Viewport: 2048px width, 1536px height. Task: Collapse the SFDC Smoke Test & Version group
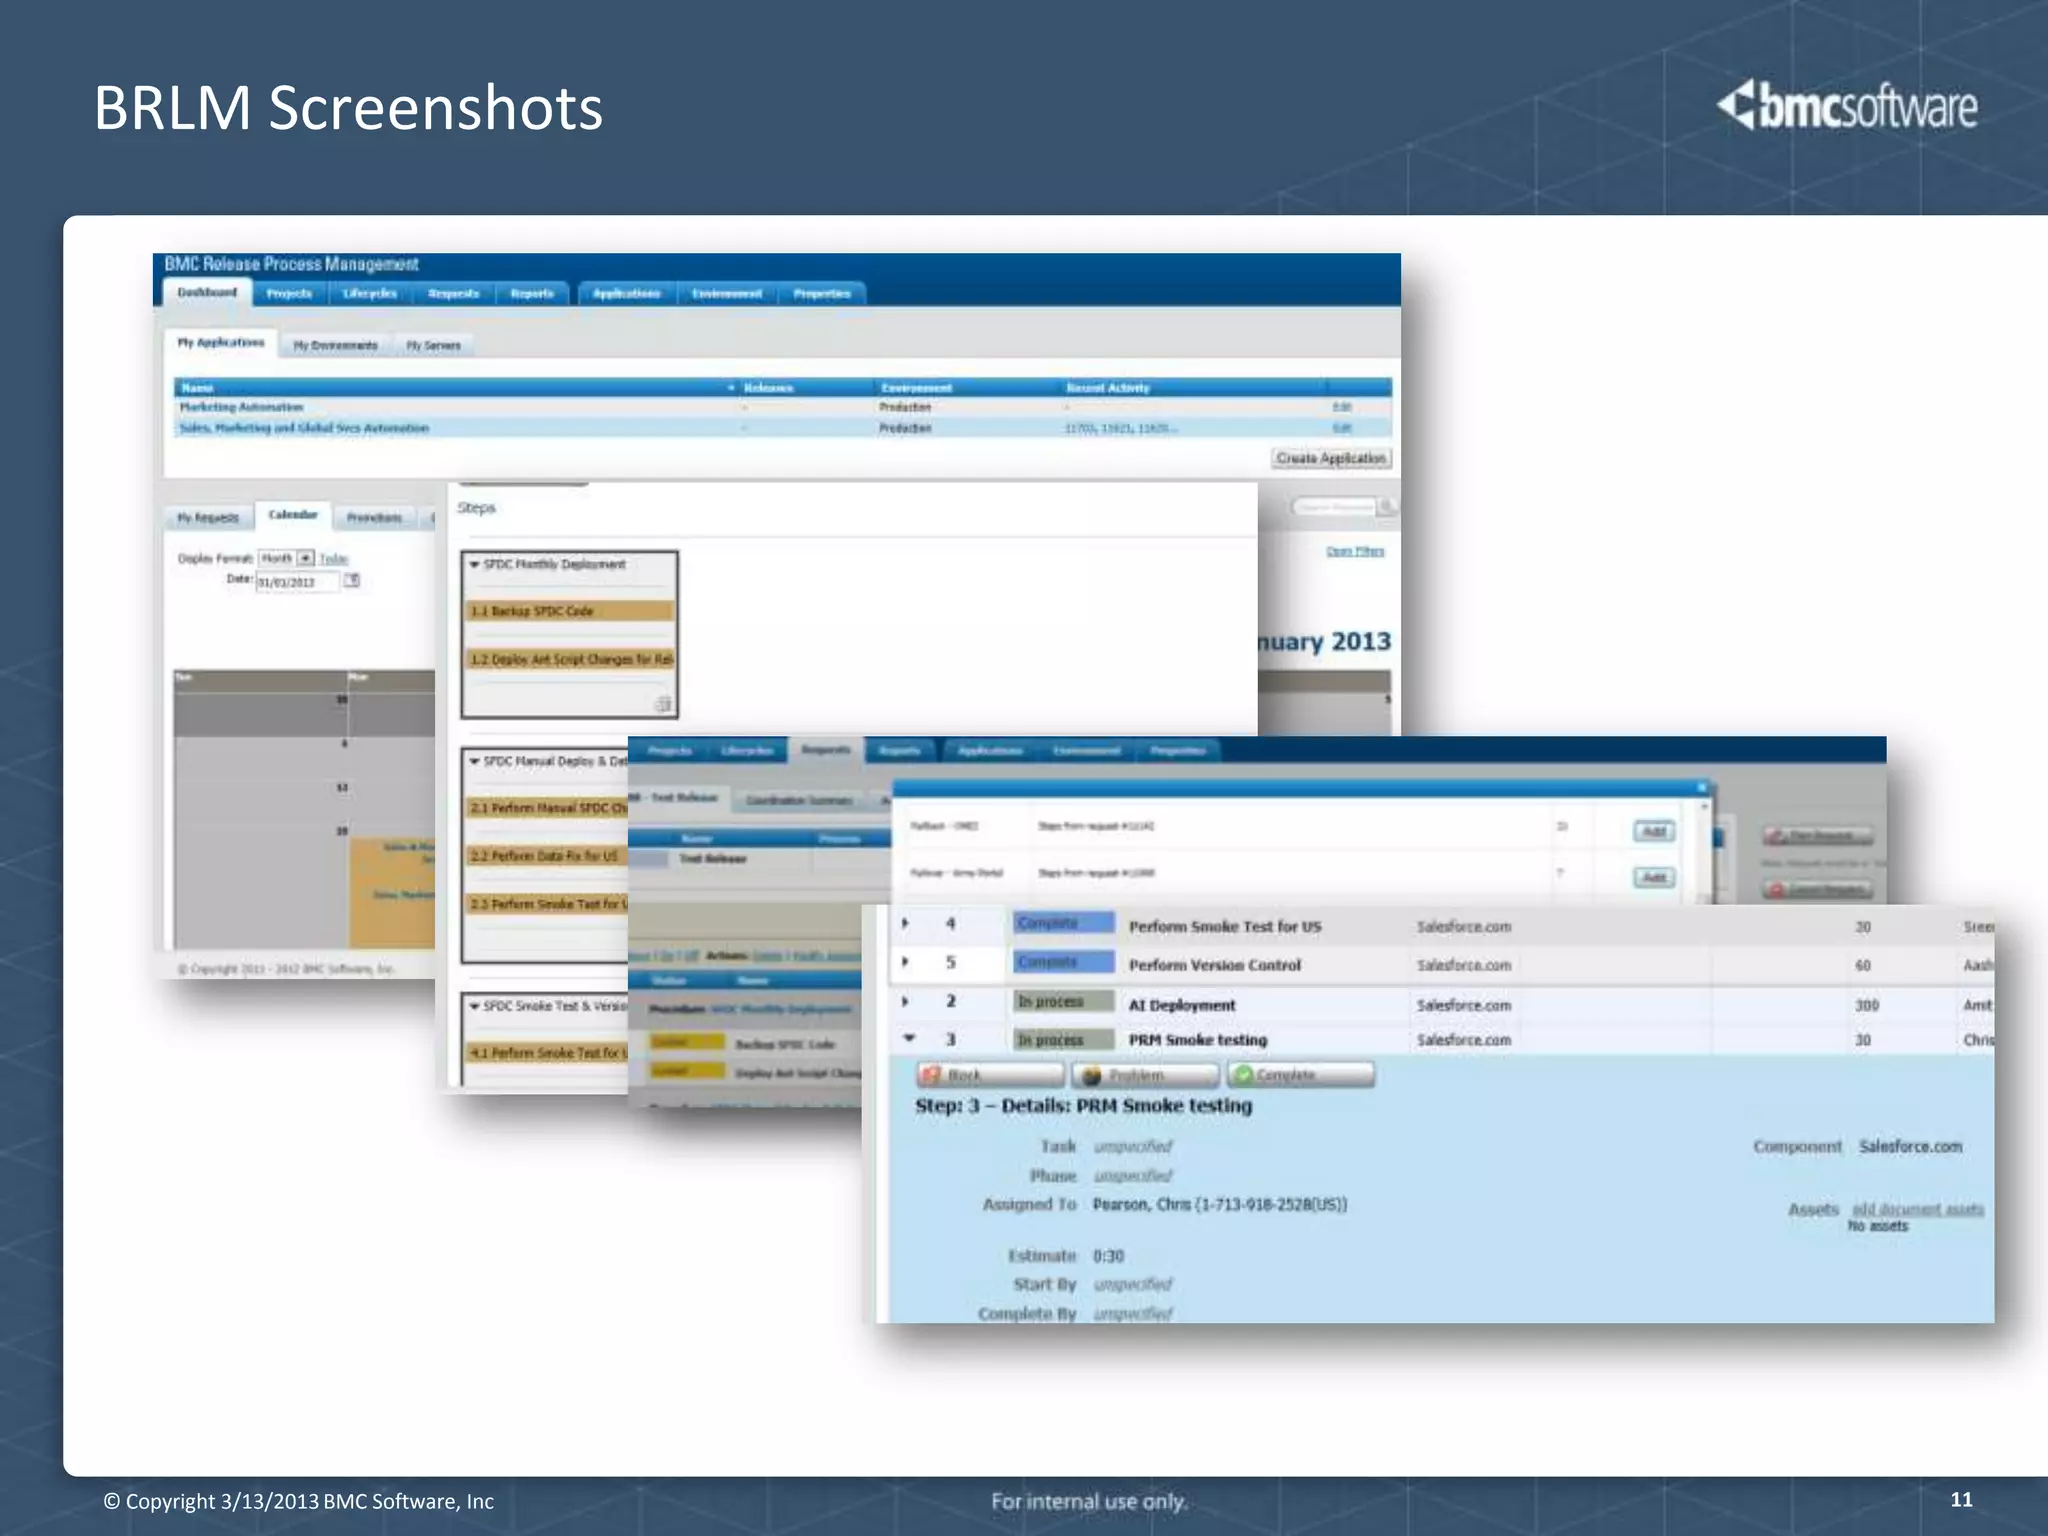coord(475,1006)
